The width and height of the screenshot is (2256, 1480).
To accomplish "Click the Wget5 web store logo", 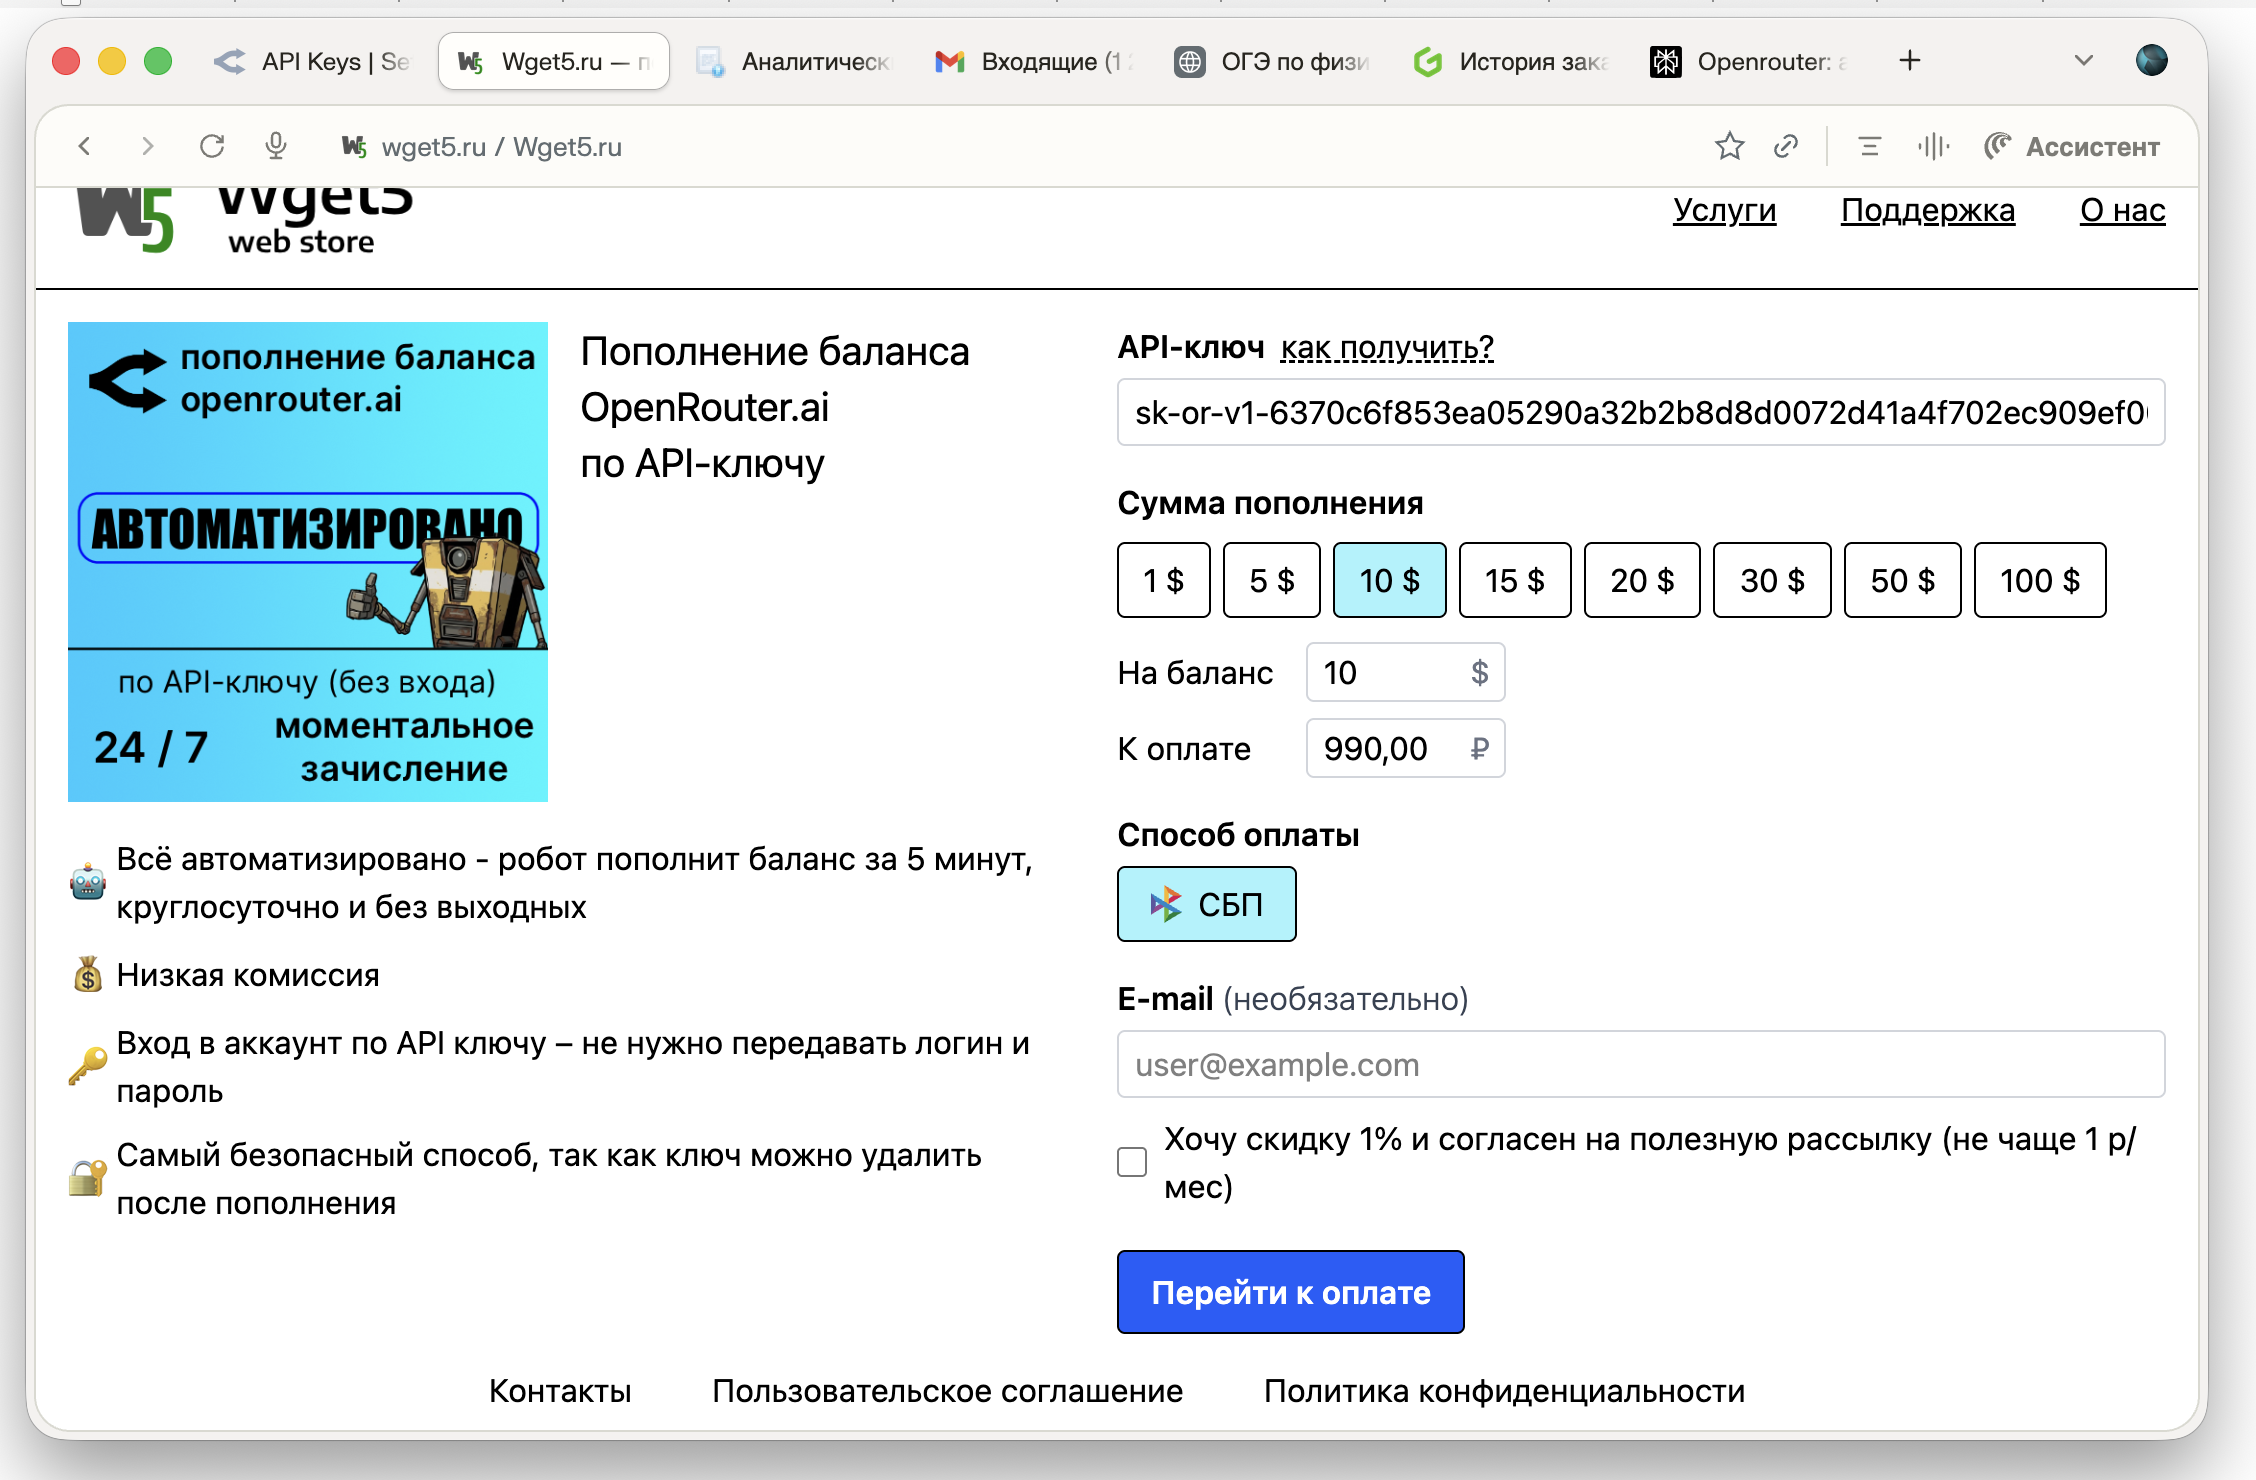I will click(x=246, y=220).
